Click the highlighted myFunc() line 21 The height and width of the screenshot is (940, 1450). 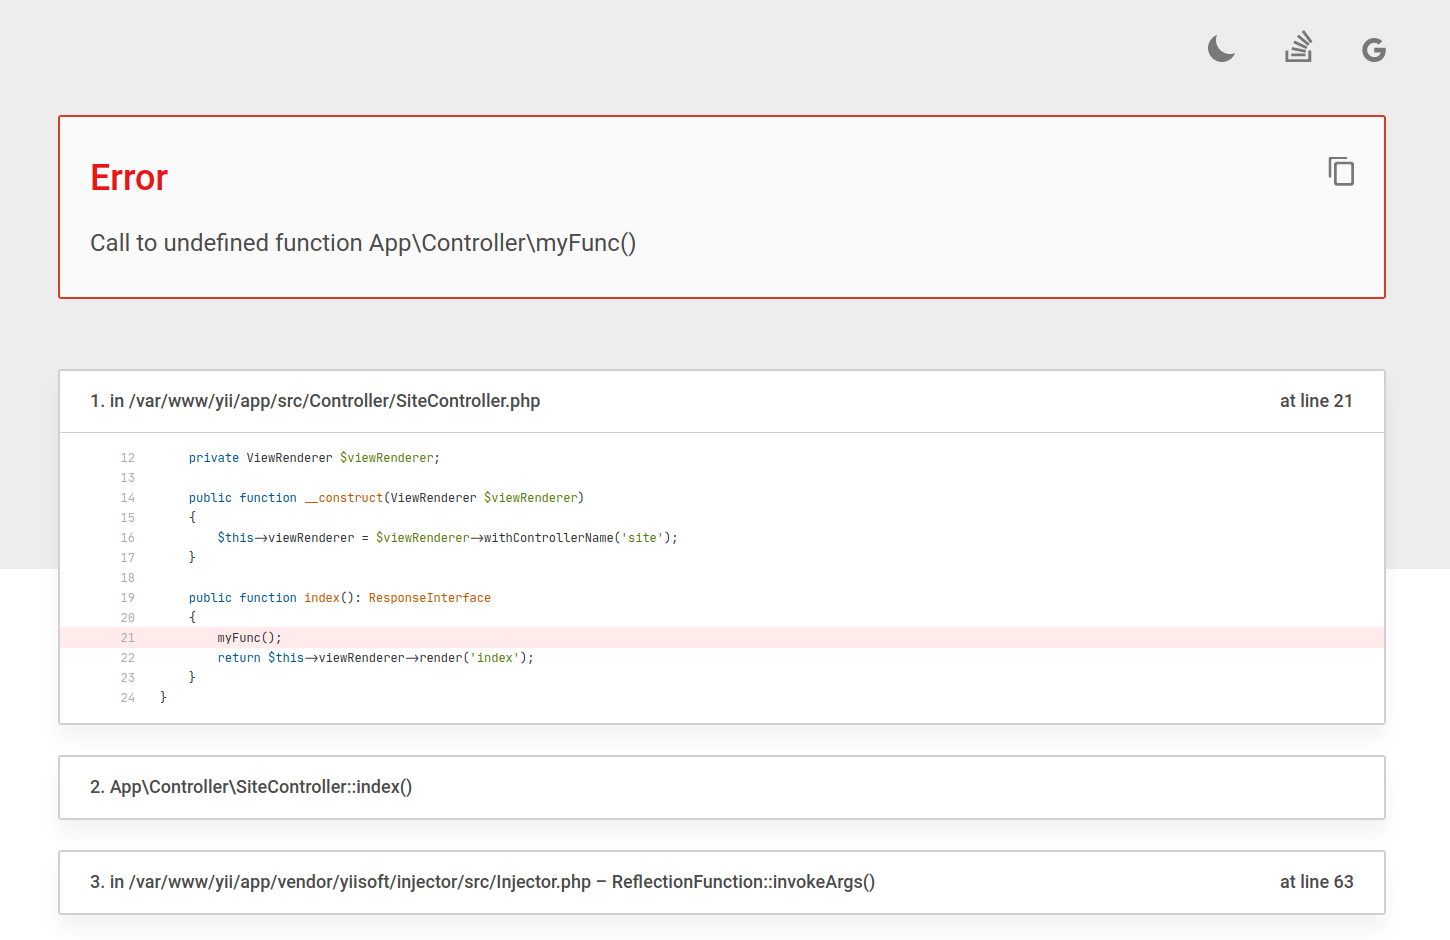[x=249, y=637]
